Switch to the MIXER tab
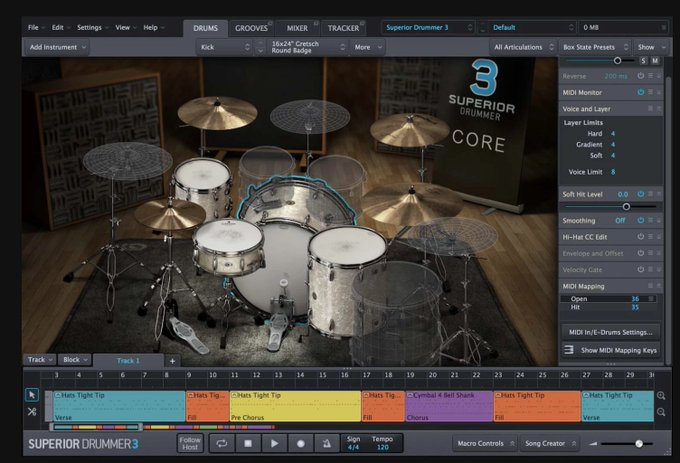The width and height of the screenshot is (680, 463). (x=297, y=28)
